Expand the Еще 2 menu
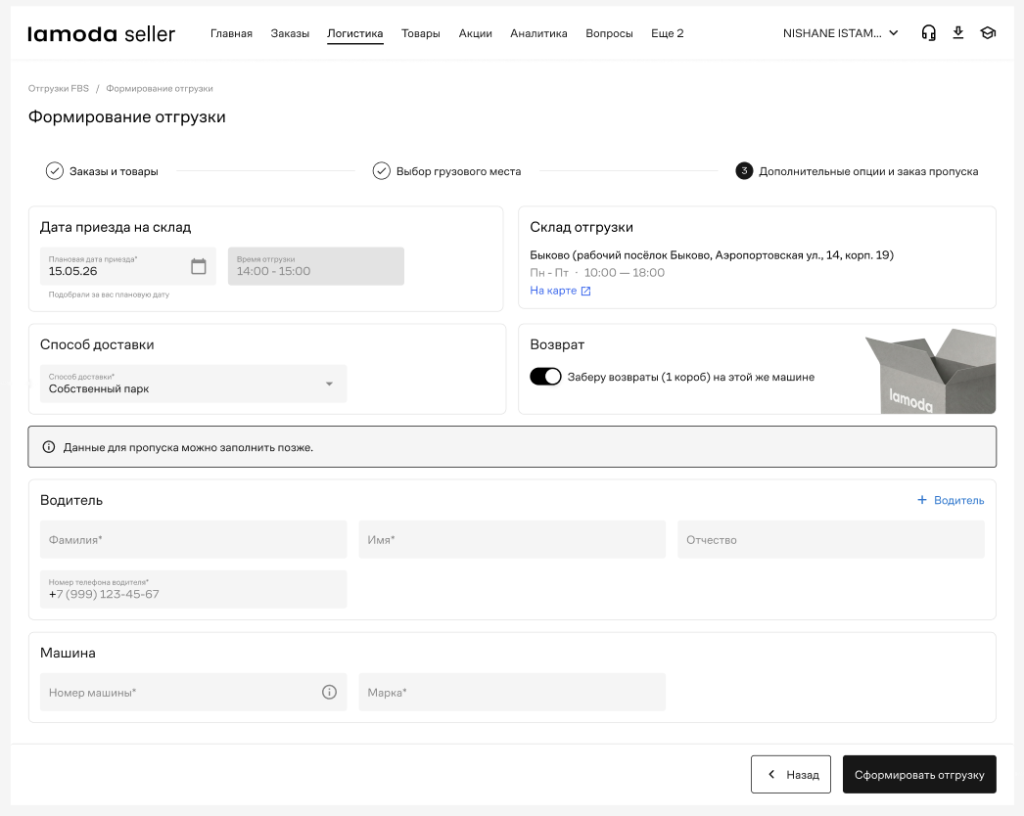This screenshot has width=1024, height=816. (x=667, y=33)
